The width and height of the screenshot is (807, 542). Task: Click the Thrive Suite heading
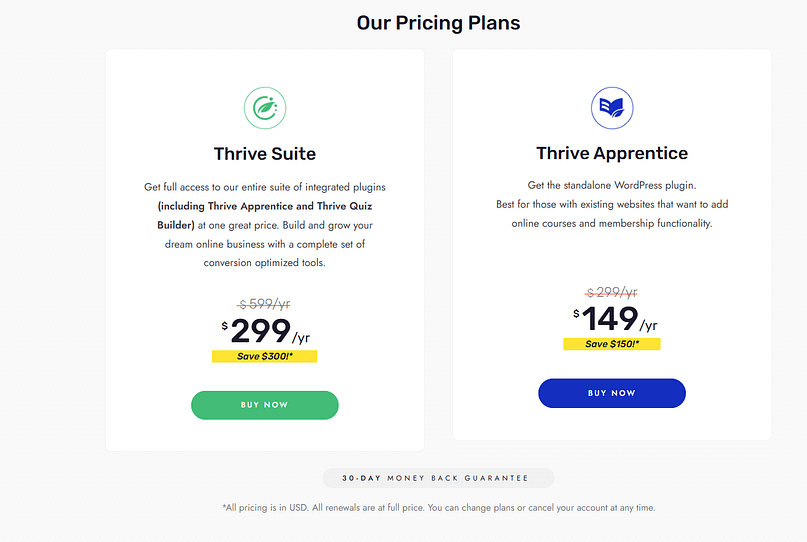tap(265, 154)
